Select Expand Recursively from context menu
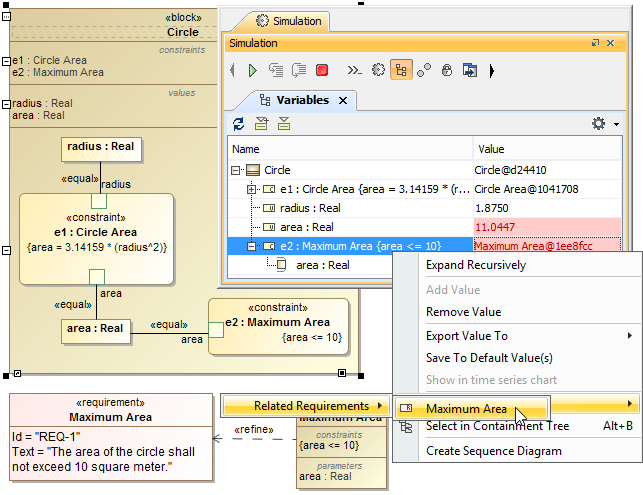 [x=475, y=265]
